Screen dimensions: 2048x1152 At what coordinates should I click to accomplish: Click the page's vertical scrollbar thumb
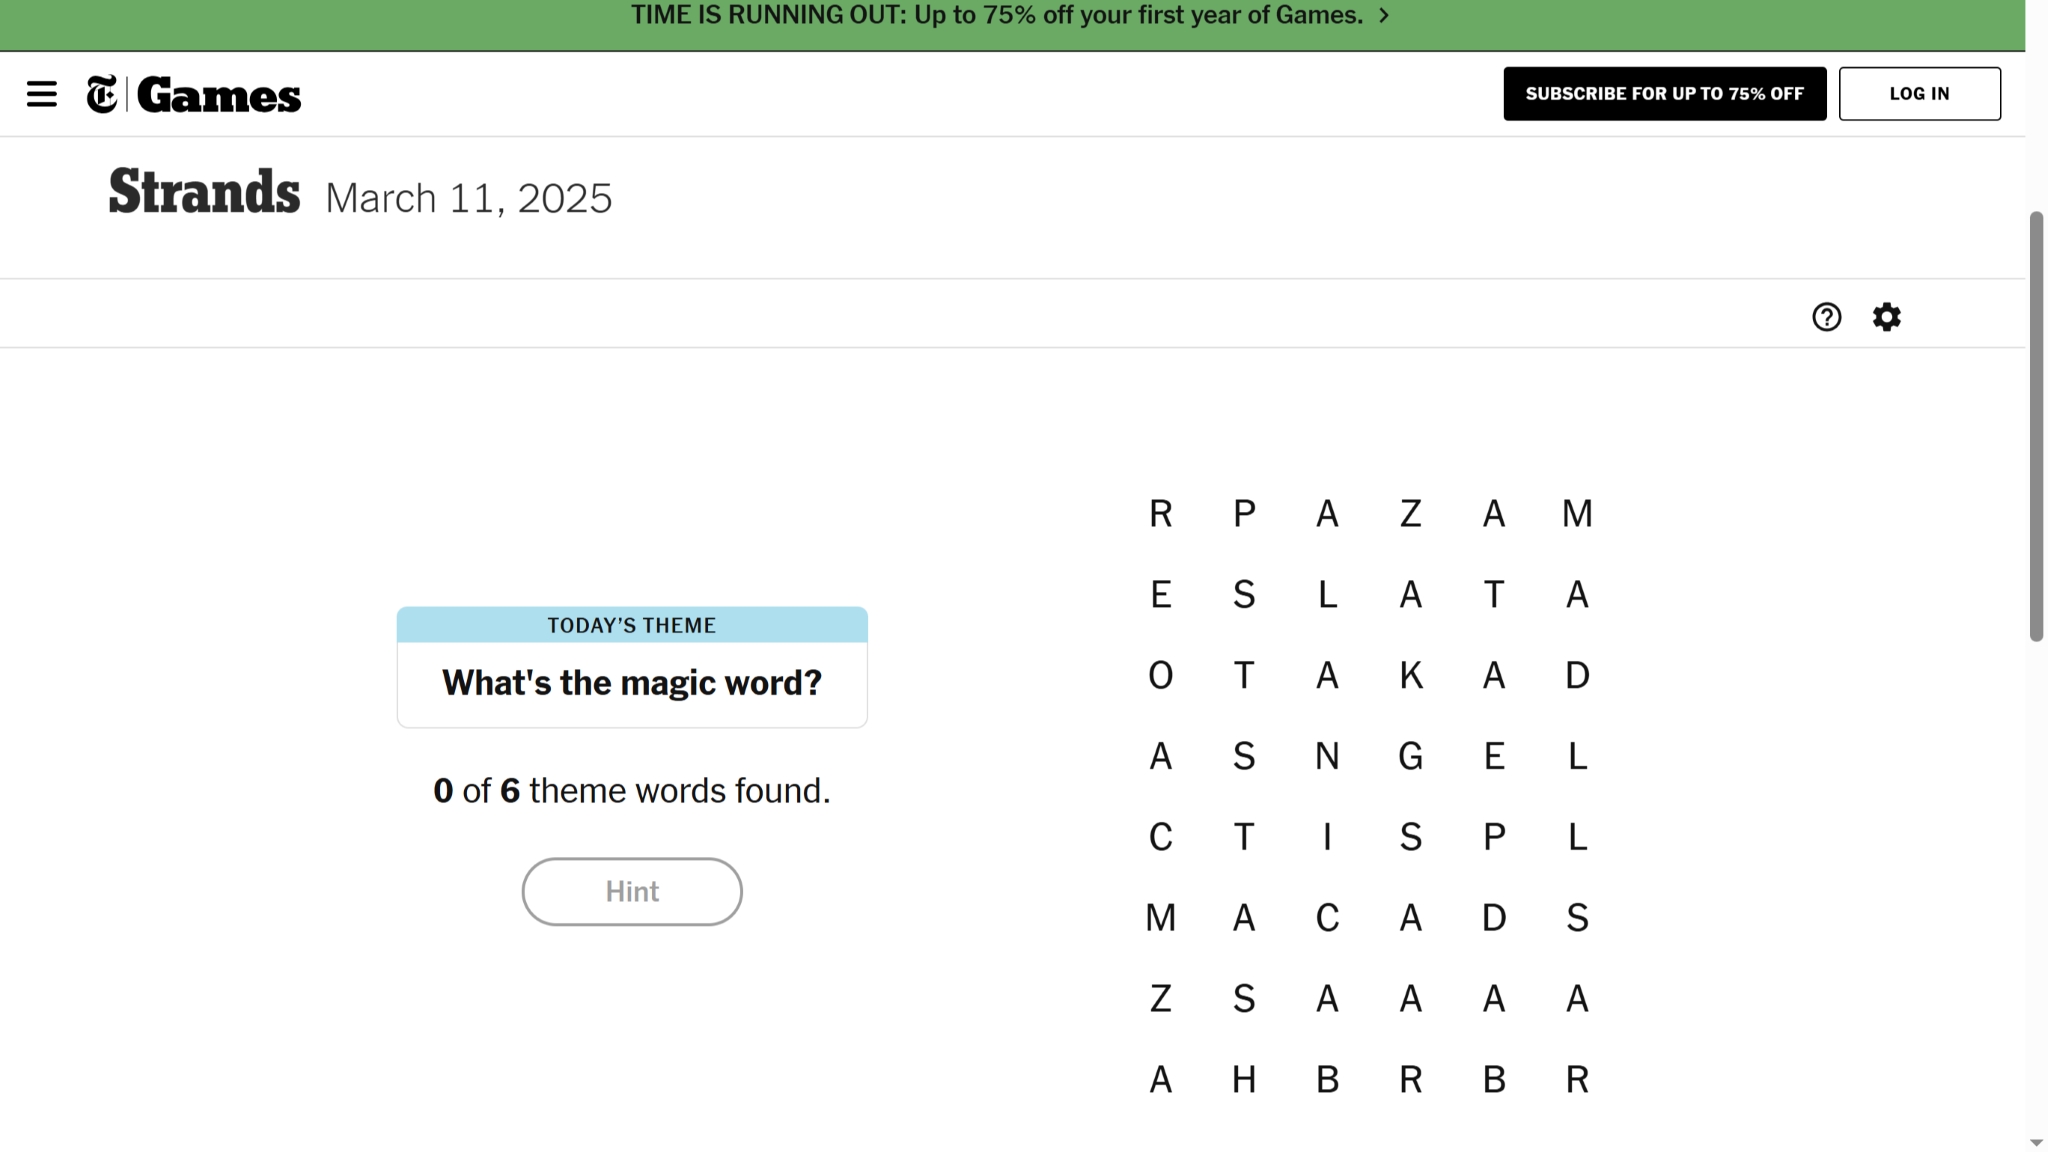(x=2036, y=426)
